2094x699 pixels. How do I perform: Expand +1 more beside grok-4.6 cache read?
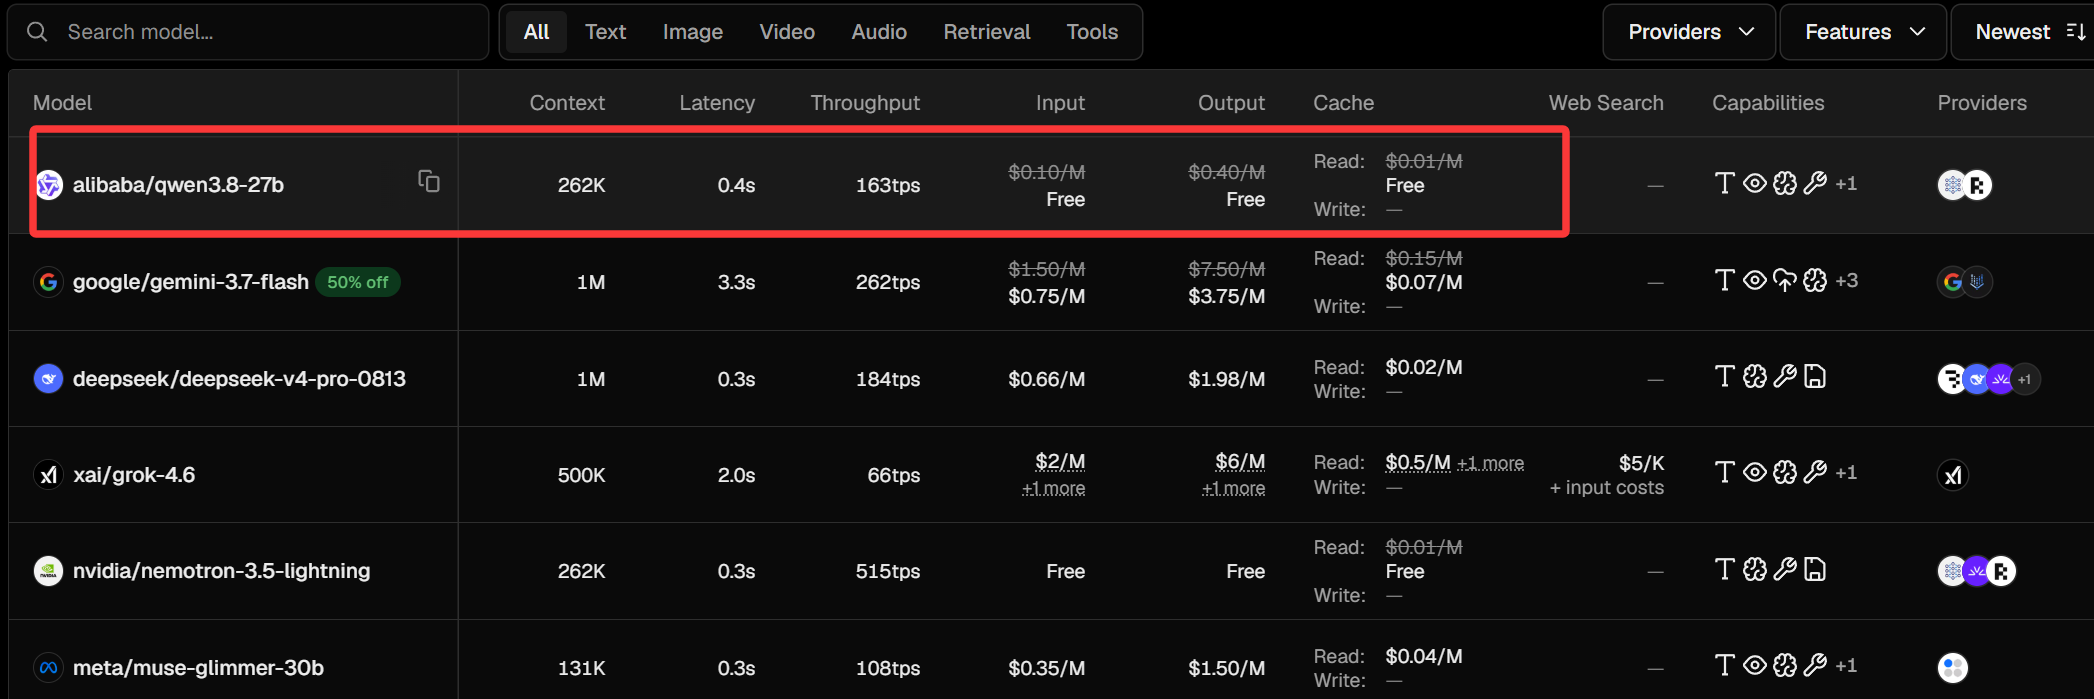click(1490, 463)
